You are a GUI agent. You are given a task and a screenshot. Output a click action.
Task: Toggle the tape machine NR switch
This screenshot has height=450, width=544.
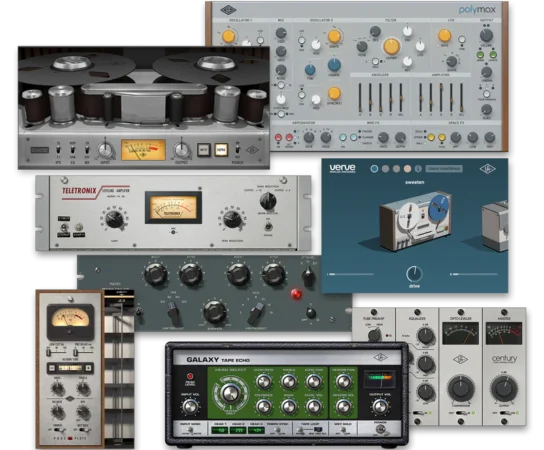(87, 150)
